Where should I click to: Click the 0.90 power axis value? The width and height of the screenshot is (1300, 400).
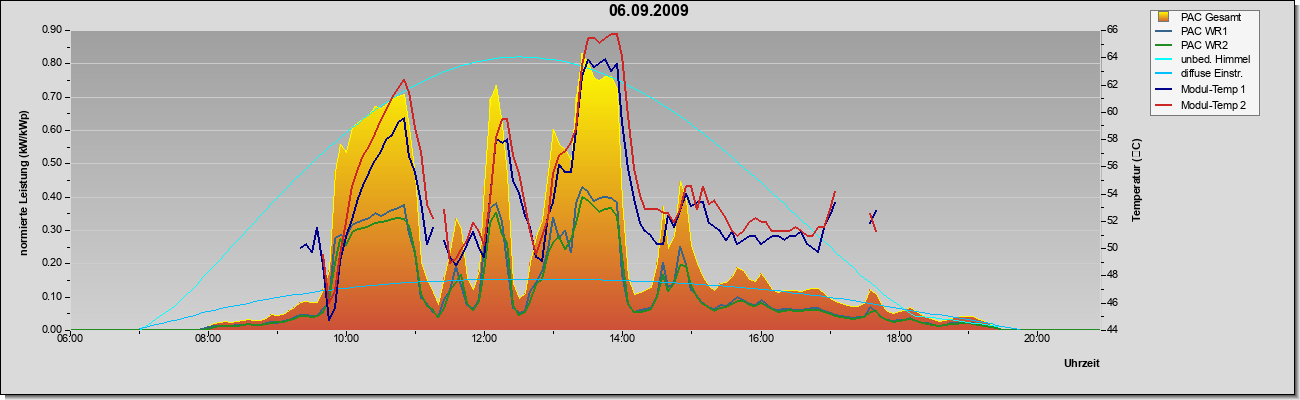pos(53,30)
